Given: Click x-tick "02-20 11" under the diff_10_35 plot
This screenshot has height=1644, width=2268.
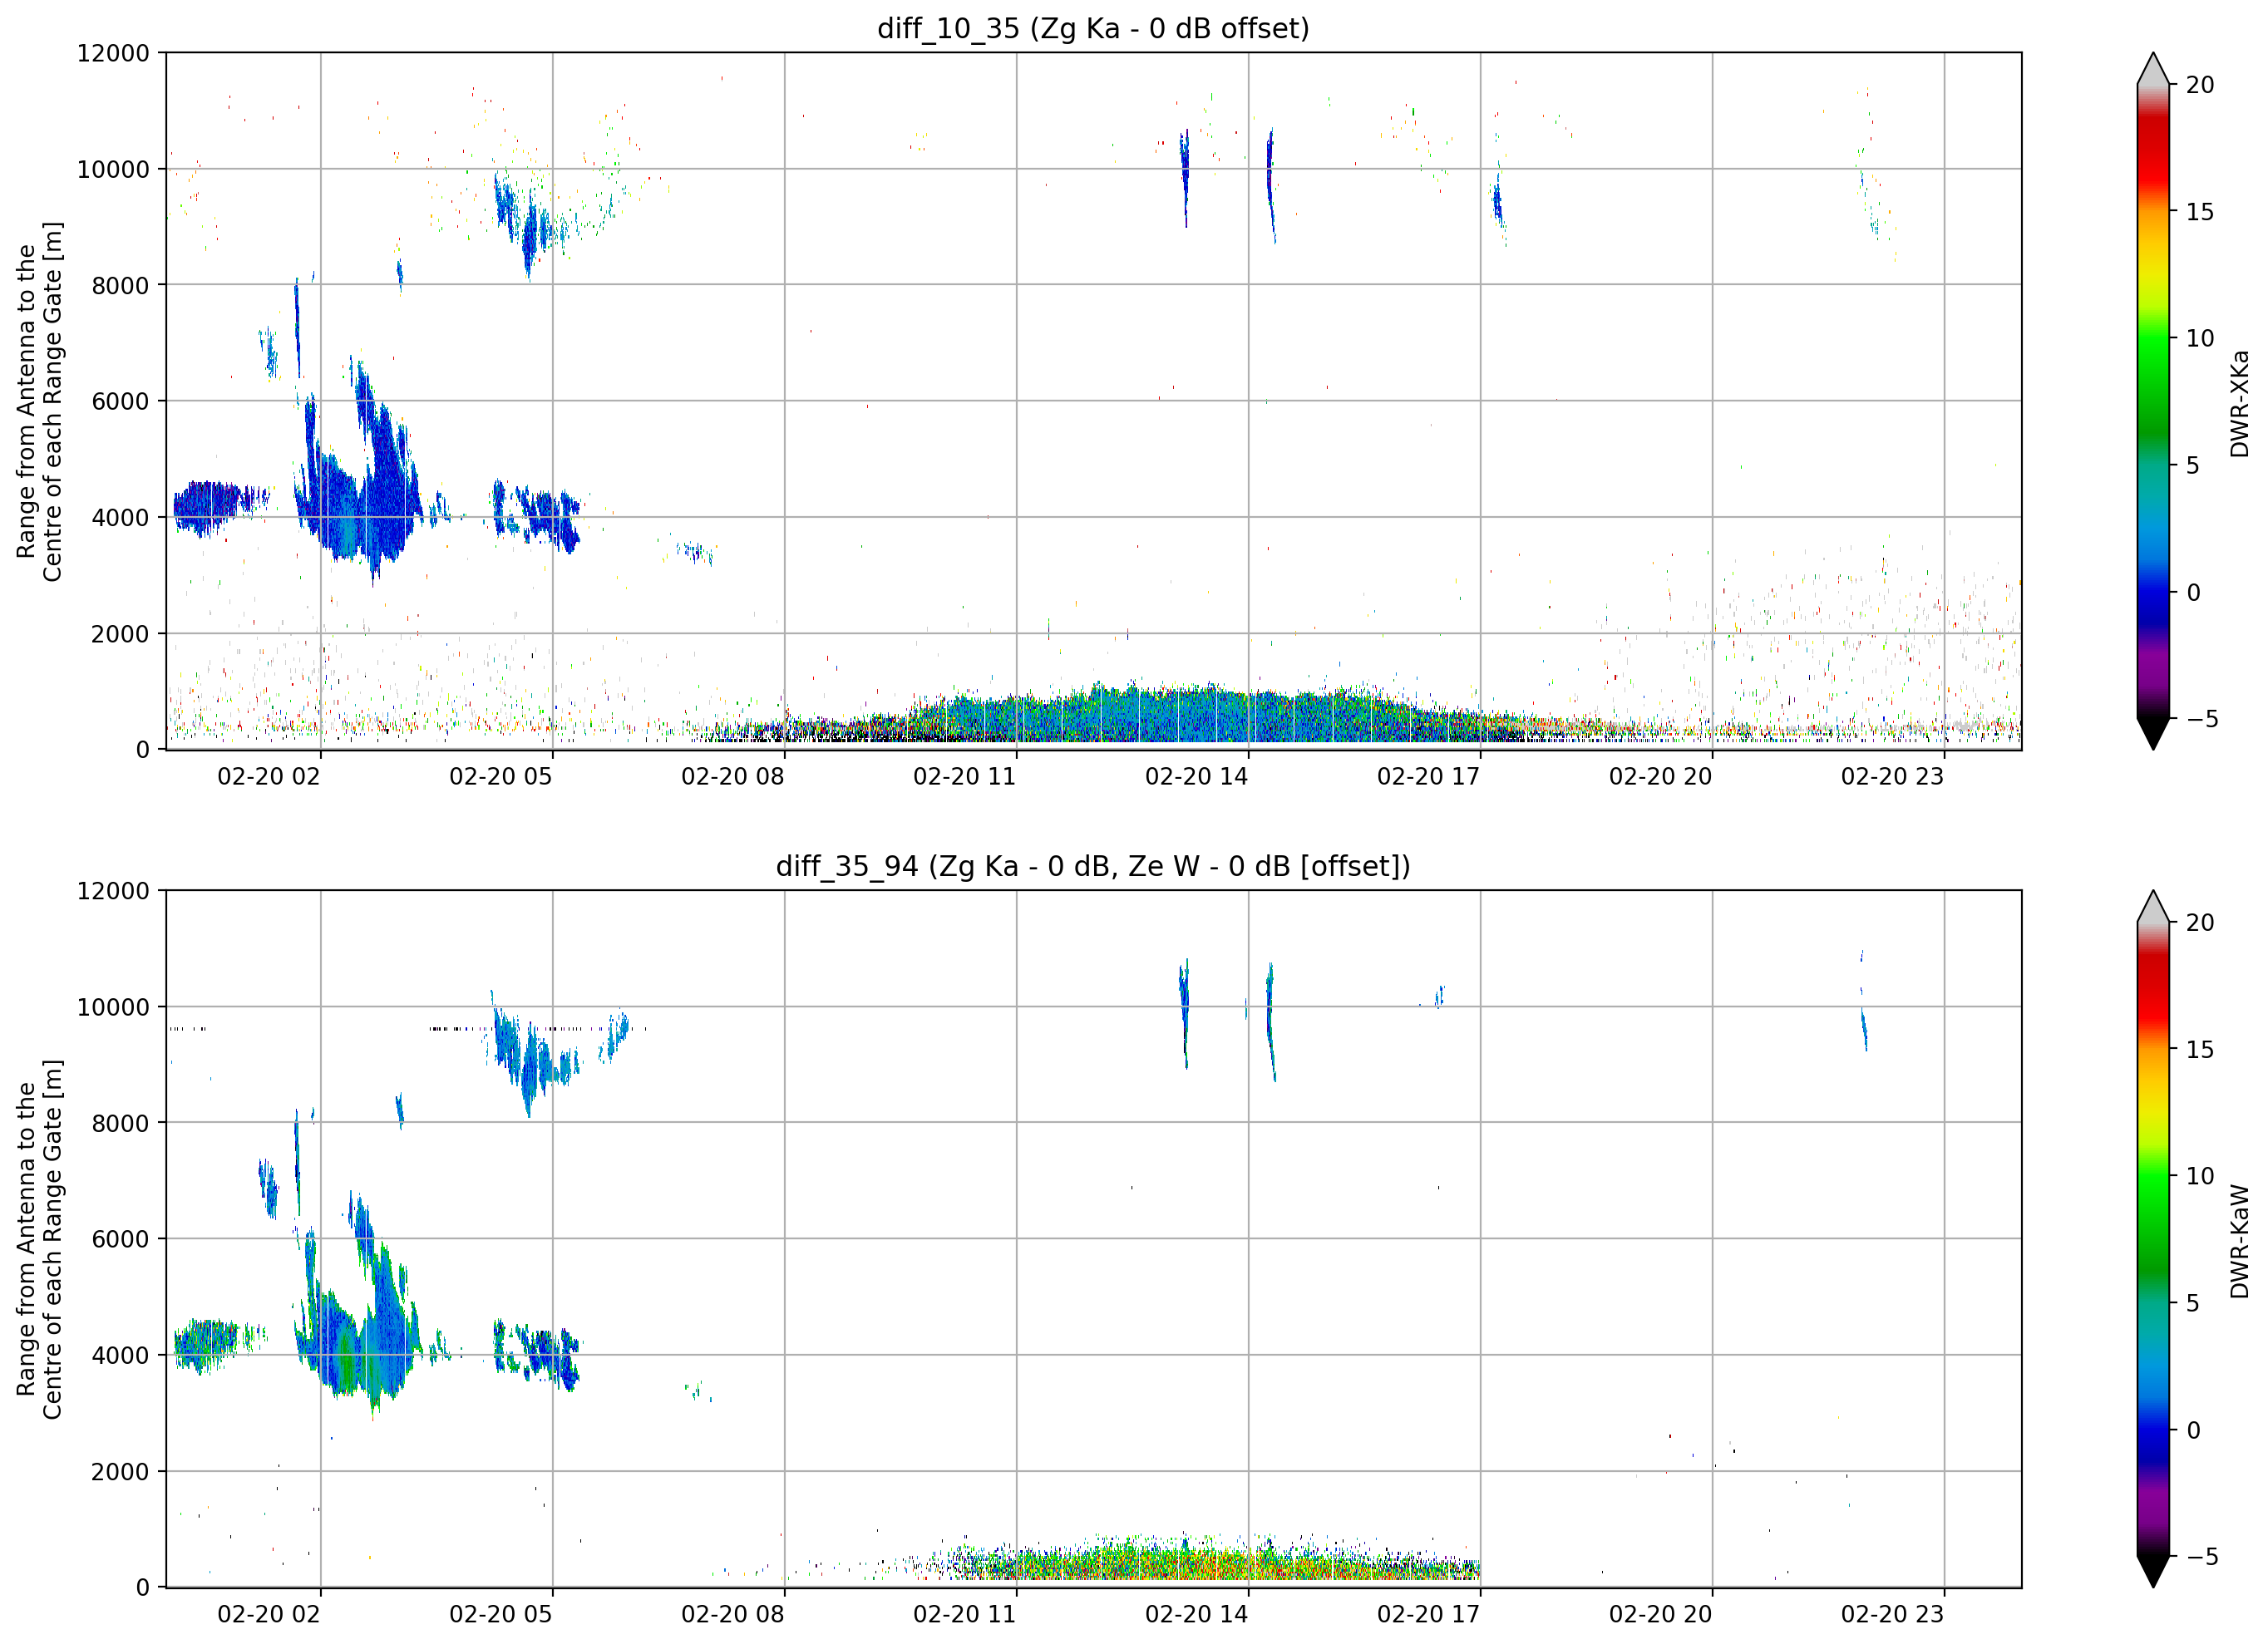Looking at the screenshot, I should tap(965, 777).
